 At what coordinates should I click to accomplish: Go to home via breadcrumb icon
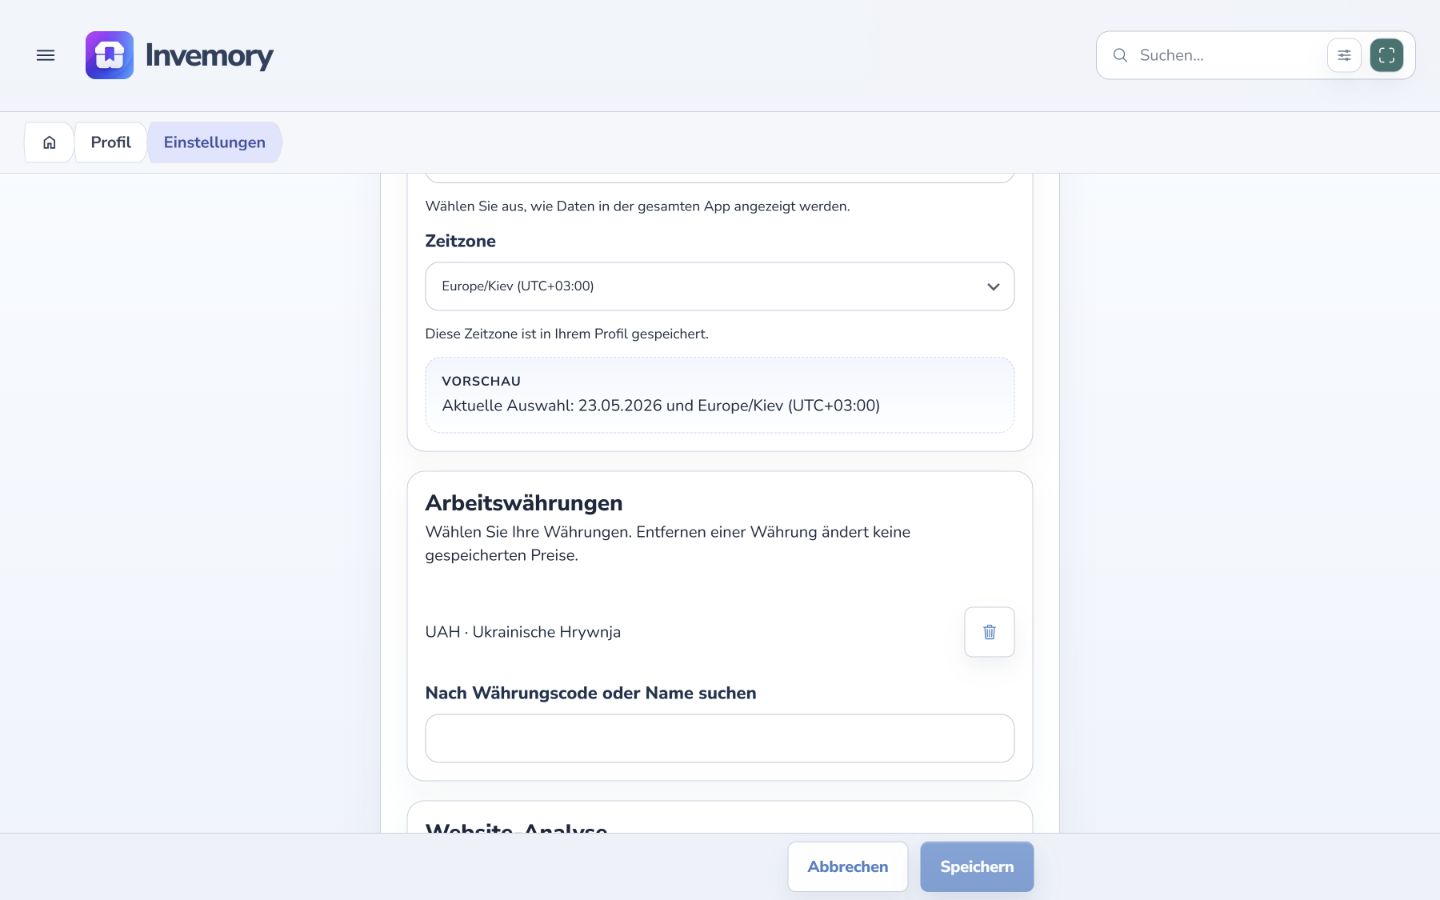(x=49, y=142)
